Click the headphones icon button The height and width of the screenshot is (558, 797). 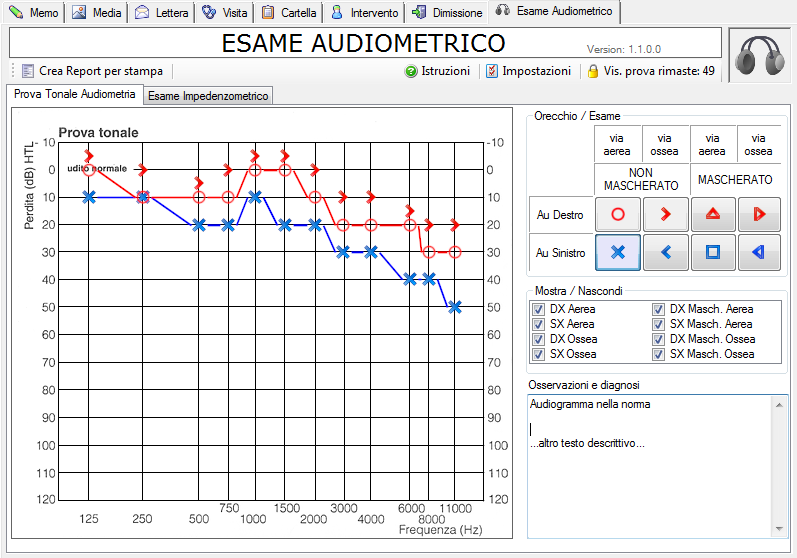pos(757,56)
